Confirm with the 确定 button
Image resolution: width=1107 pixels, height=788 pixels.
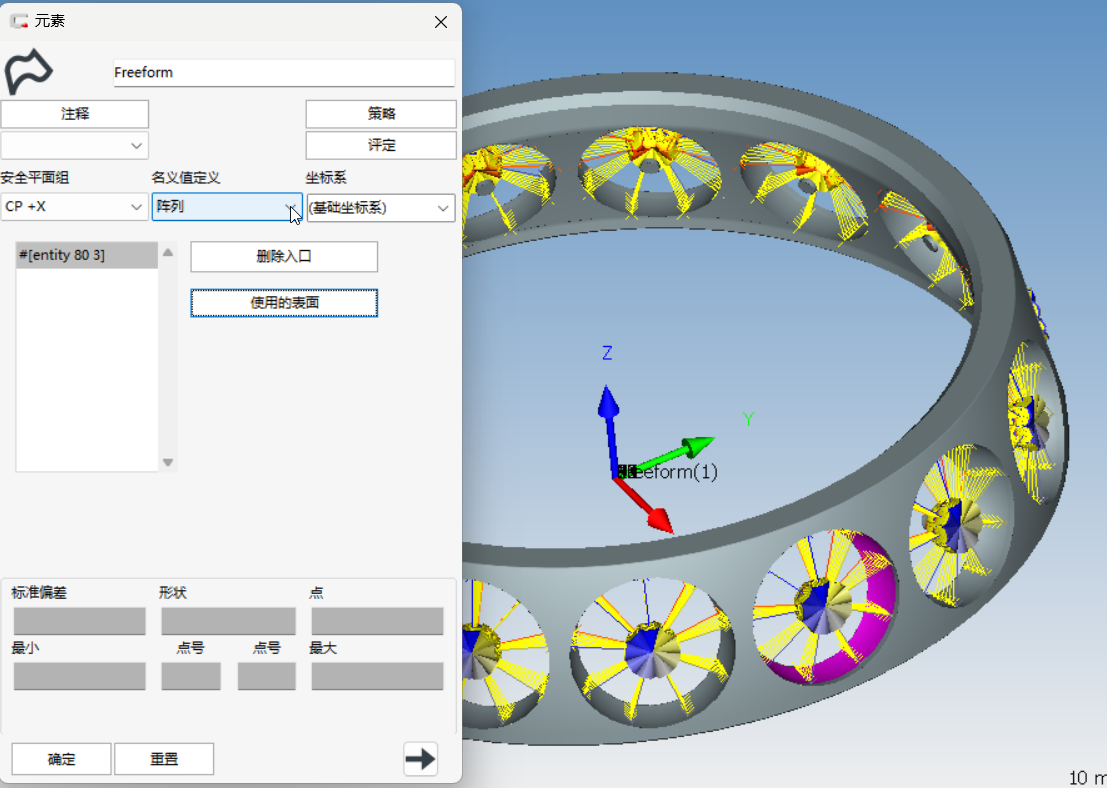(x=61, y=759)
